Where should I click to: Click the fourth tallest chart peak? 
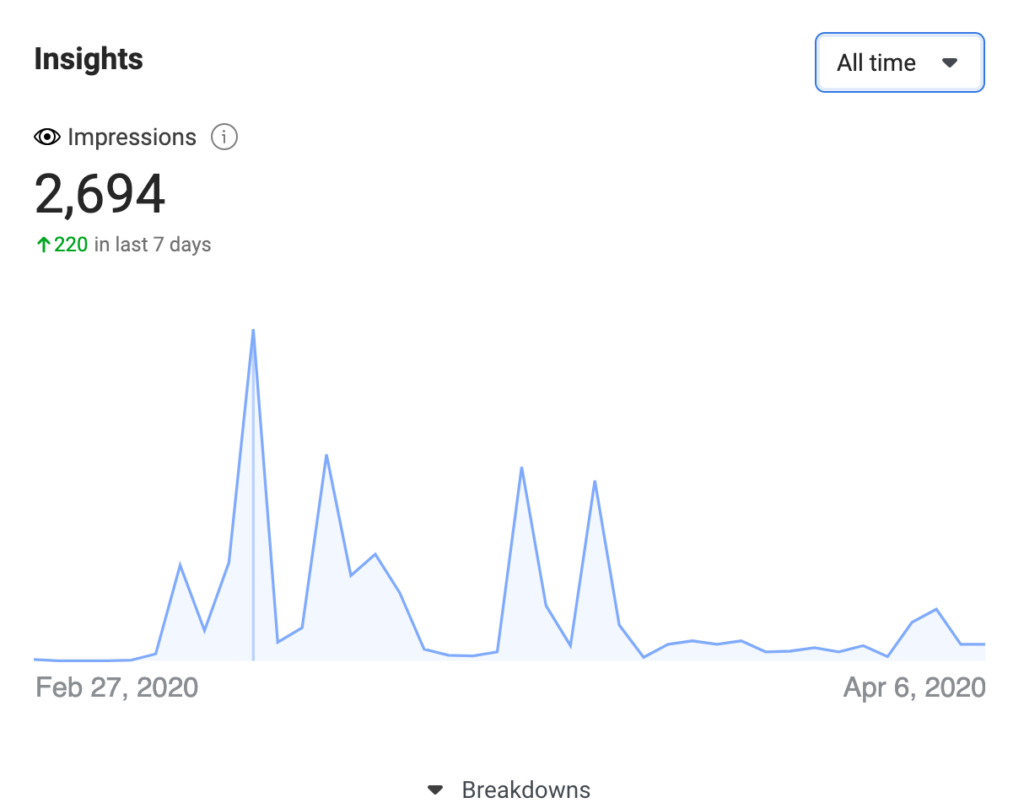click(x=595, y=482)
